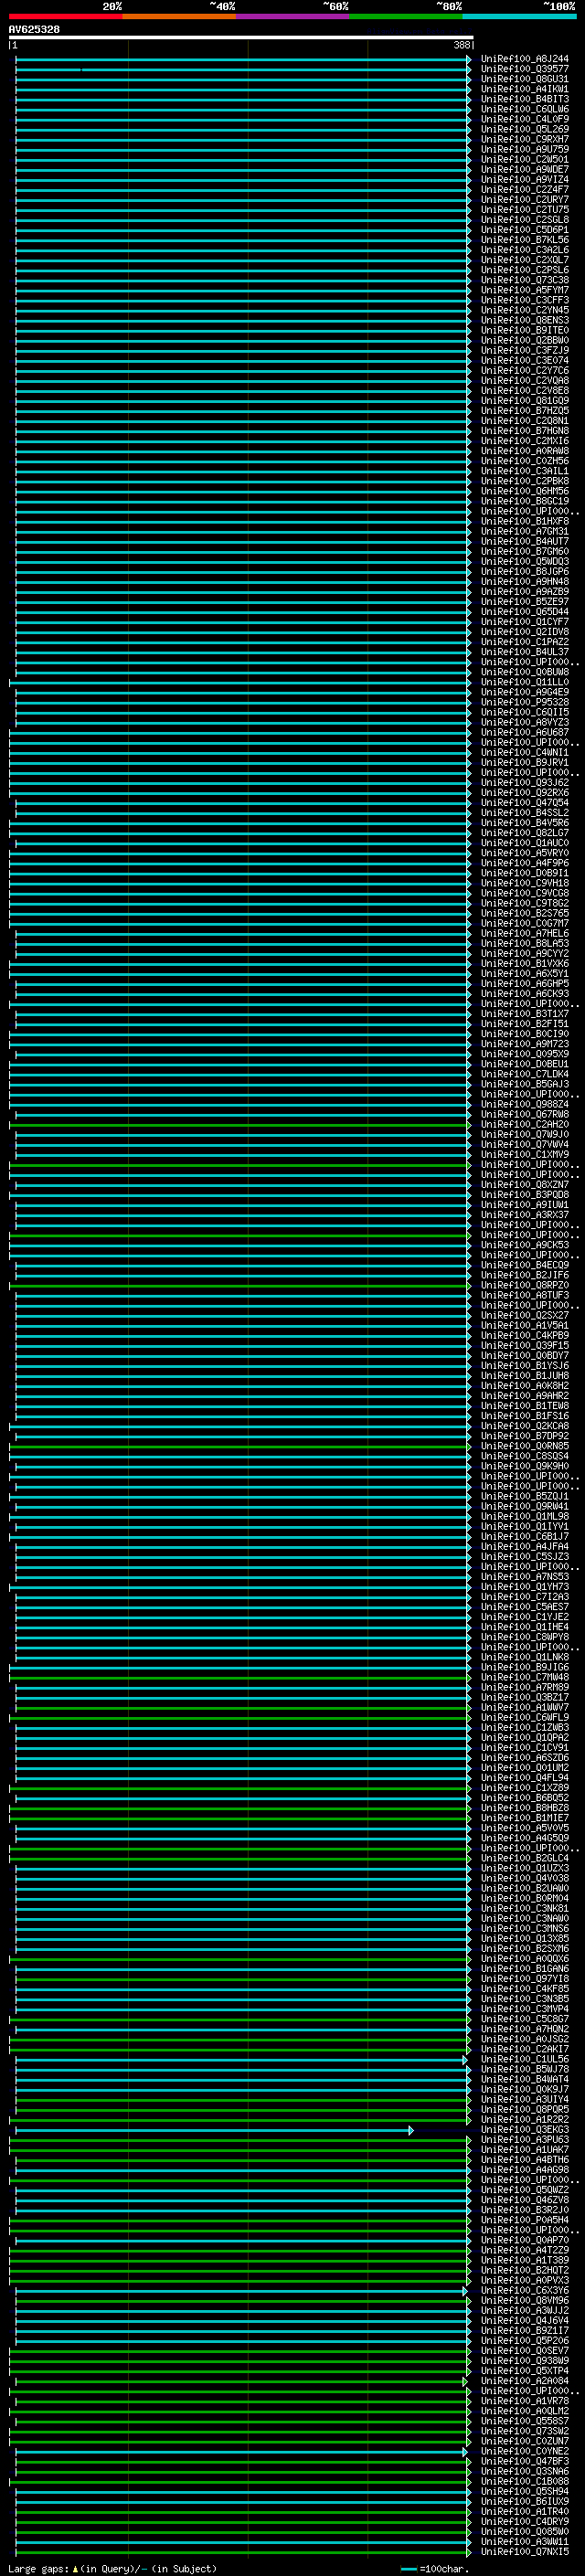Open hit UniRef100_C6QLW6
Screen dimensions: 585x2576
click(x=524, y=109)
